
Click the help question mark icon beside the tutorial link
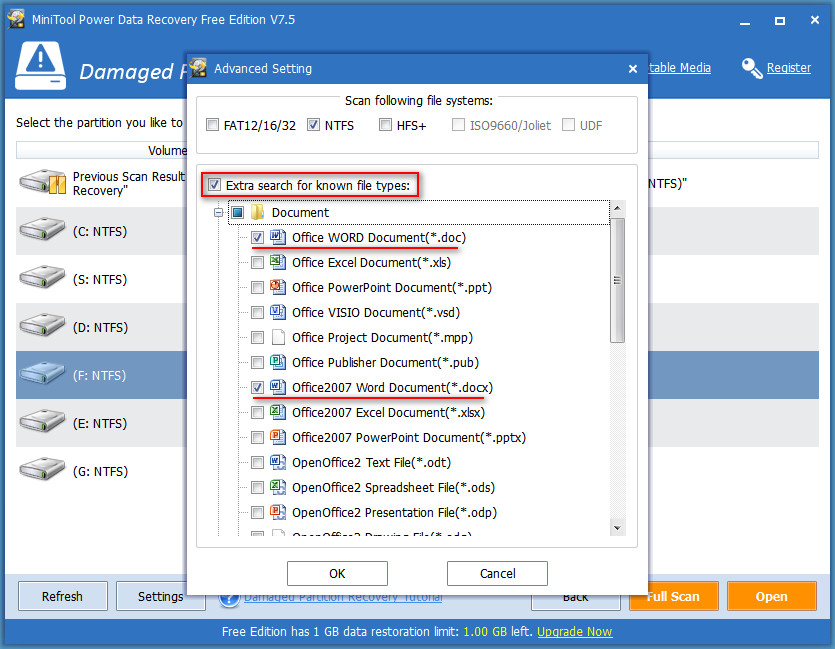229,599
